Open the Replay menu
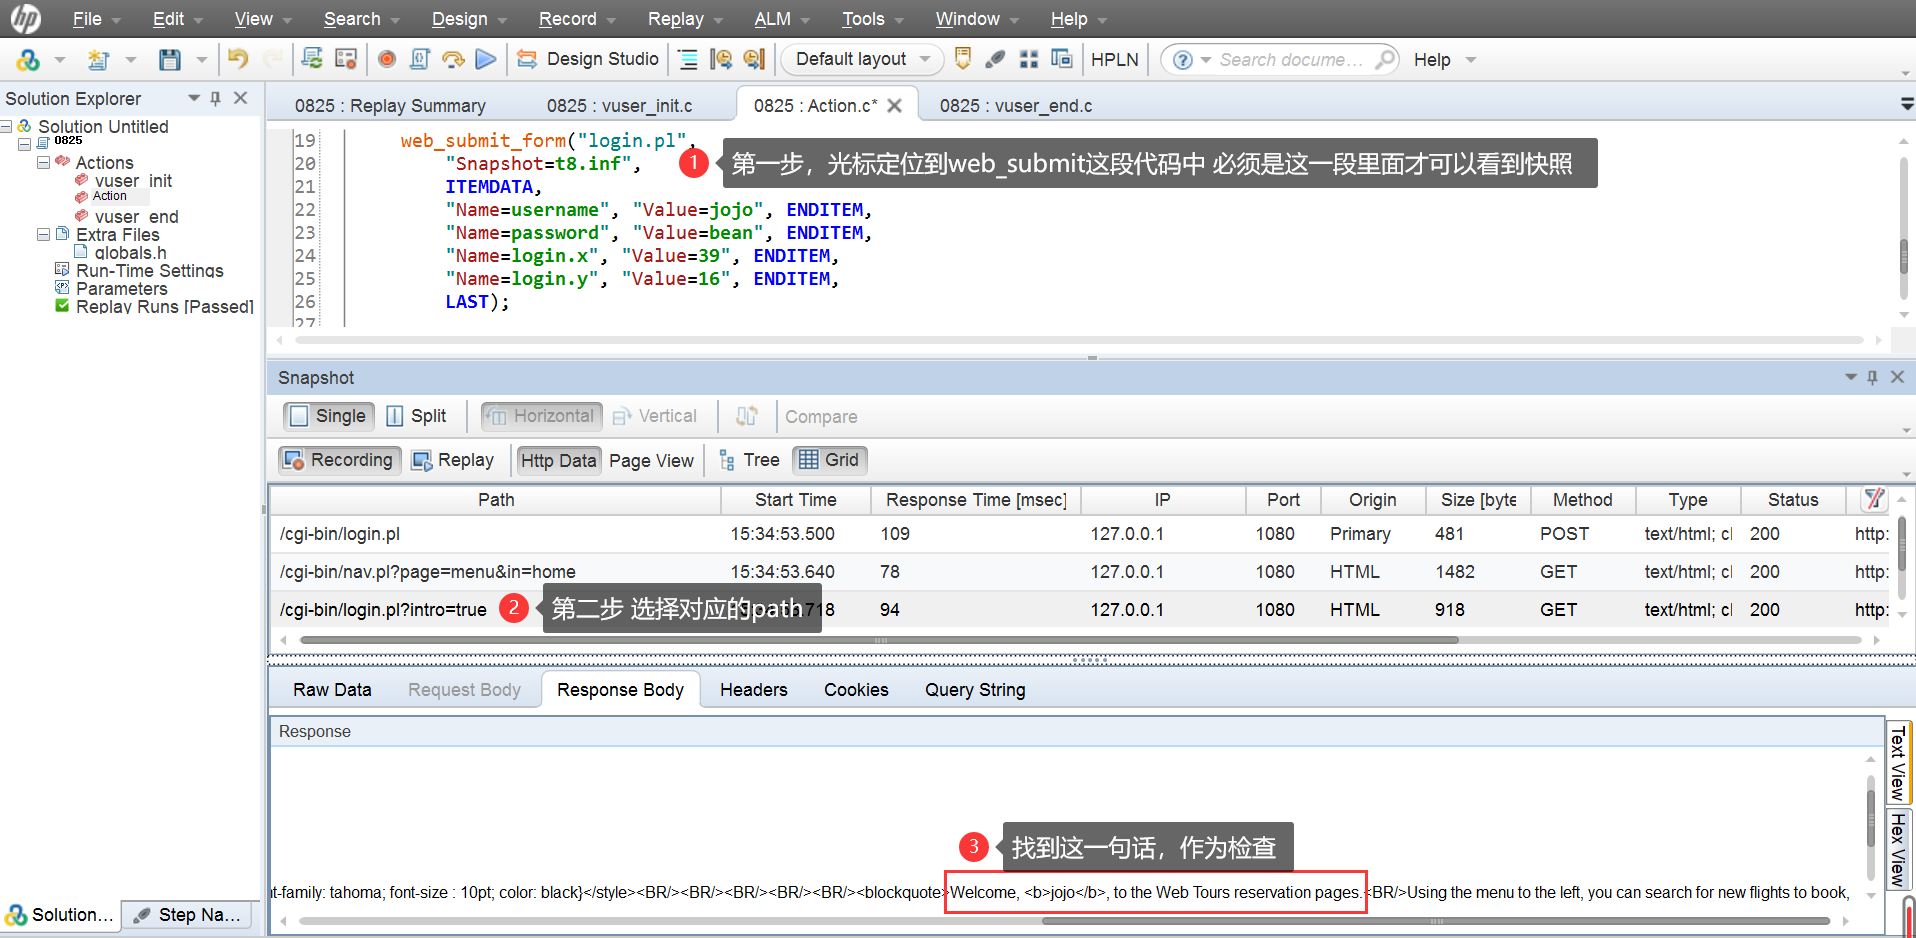 pos(685,19)
